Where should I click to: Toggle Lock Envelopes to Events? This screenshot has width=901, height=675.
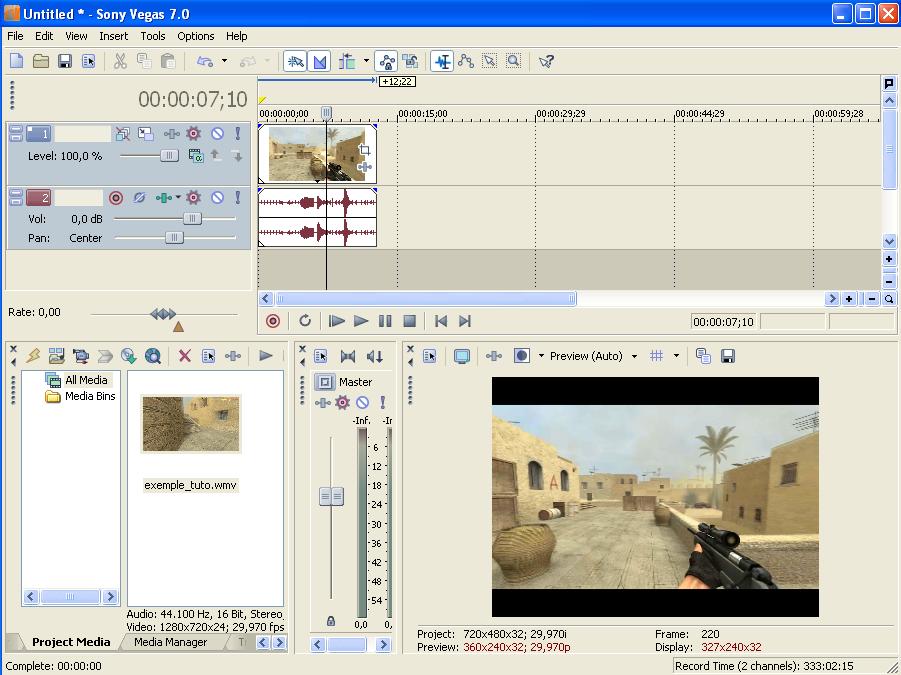click(387, 61)
